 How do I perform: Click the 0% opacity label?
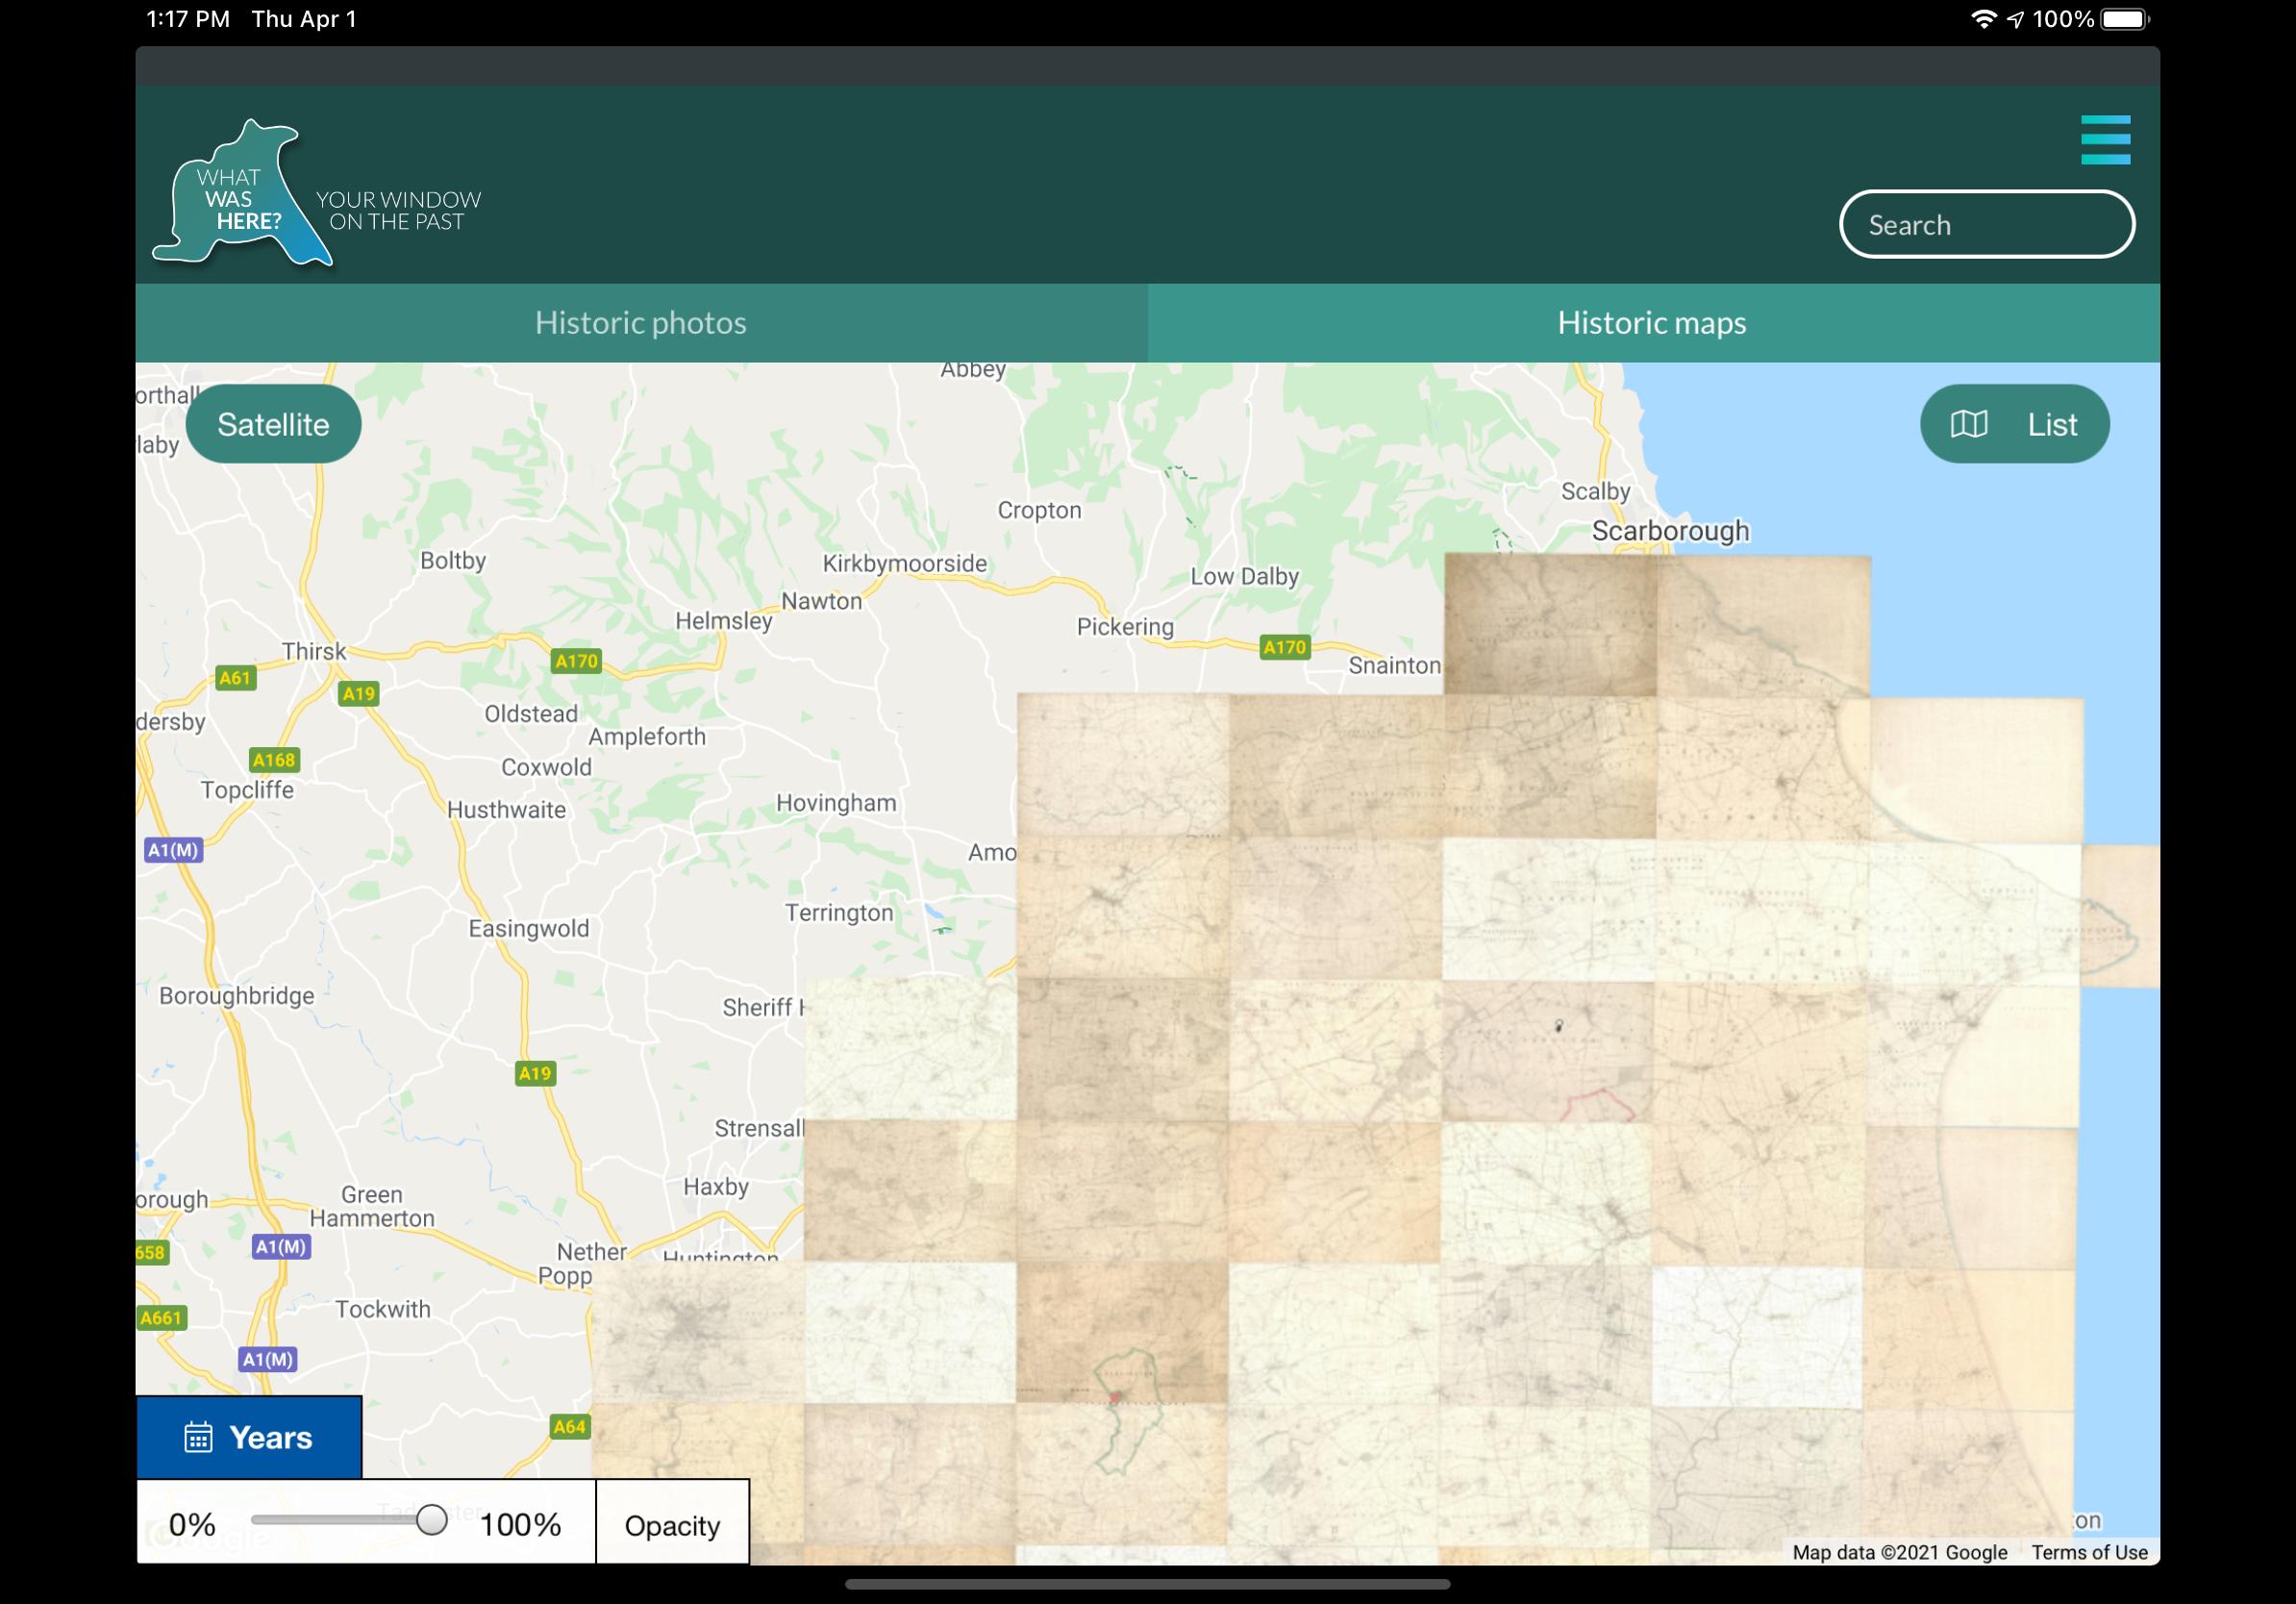[192, 1524]
